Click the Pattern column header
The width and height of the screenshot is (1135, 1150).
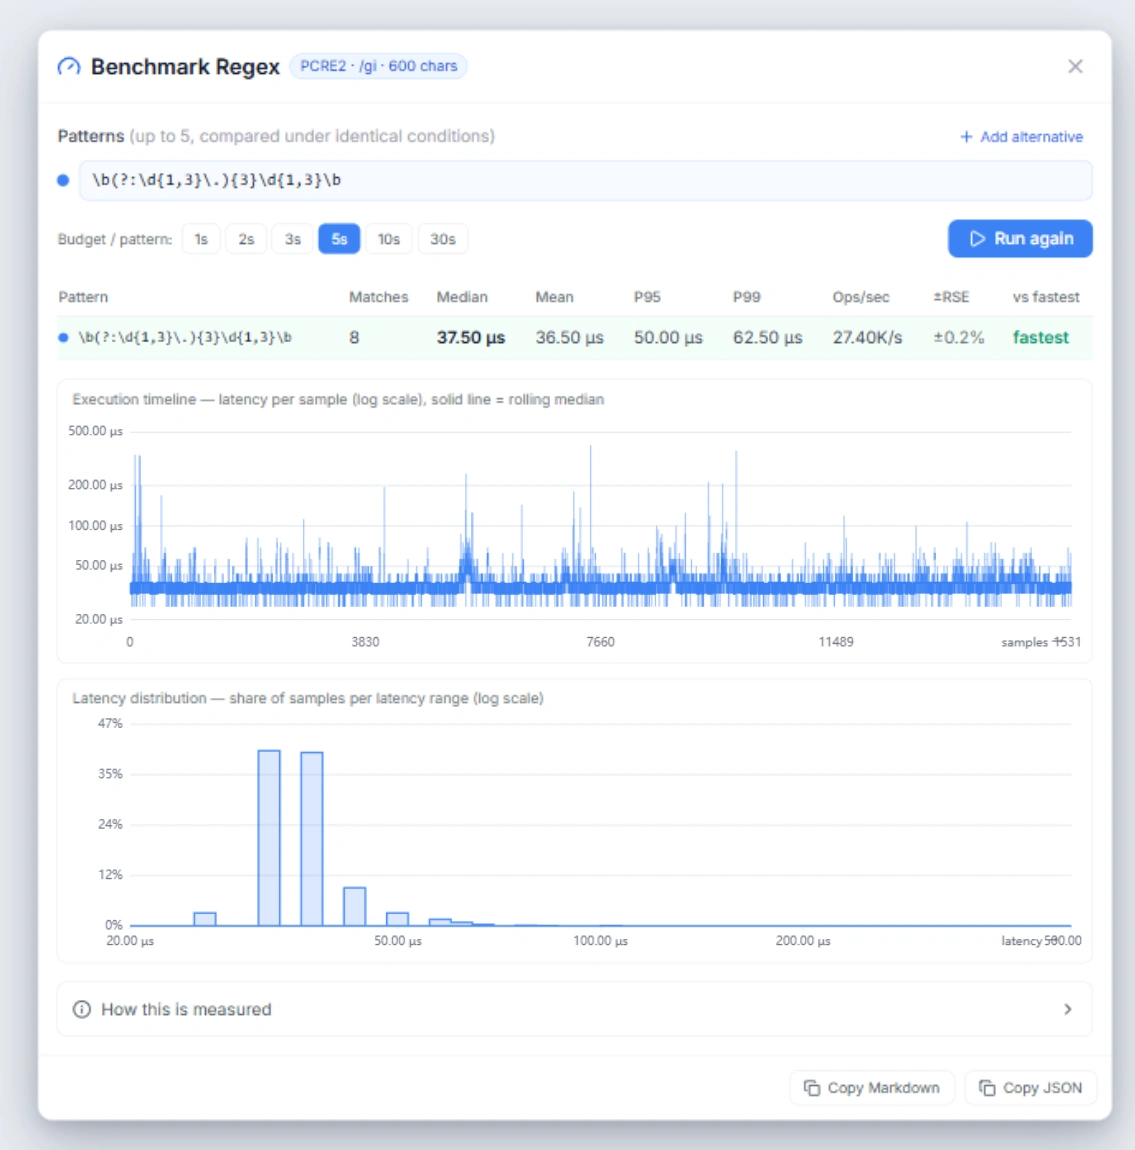83,297
